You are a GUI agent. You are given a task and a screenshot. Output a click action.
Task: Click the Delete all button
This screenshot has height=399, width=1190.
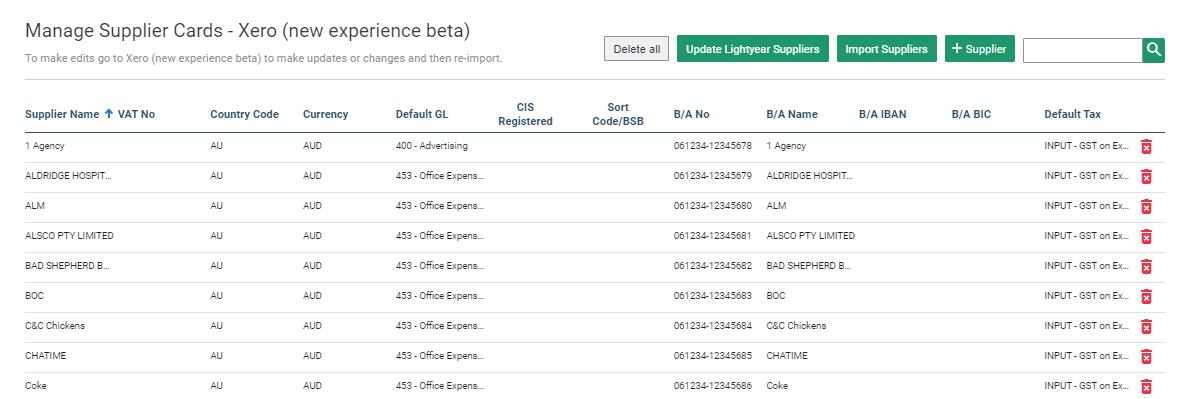tap(636, 49)
